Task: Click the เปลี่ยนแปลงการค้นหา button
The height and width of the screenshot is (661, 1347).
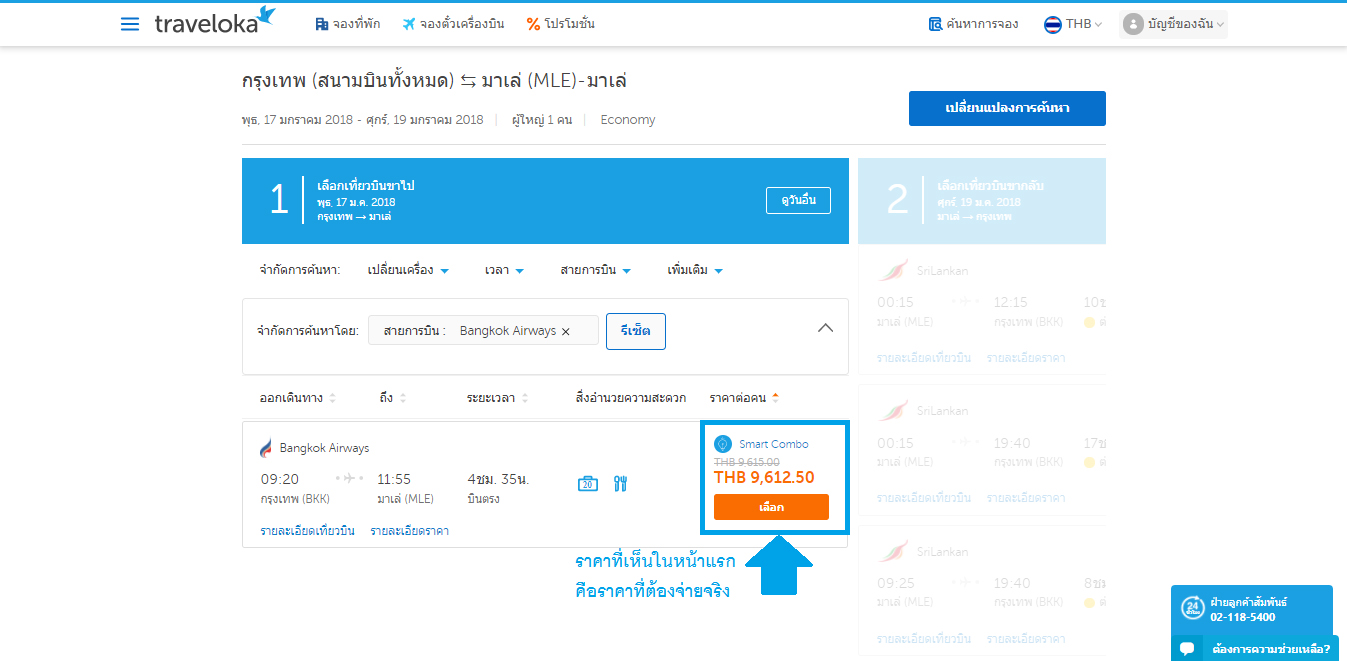Action: click(1007, 108)
